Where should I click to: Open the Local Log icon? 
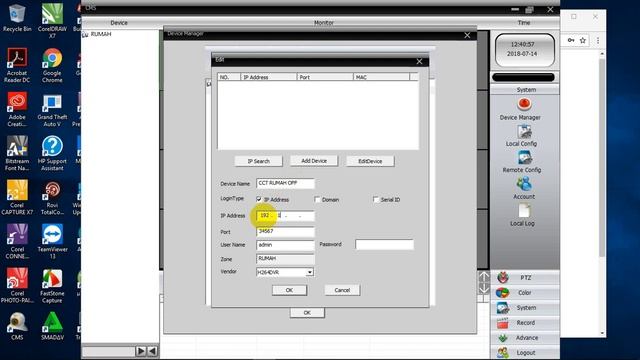524,211
